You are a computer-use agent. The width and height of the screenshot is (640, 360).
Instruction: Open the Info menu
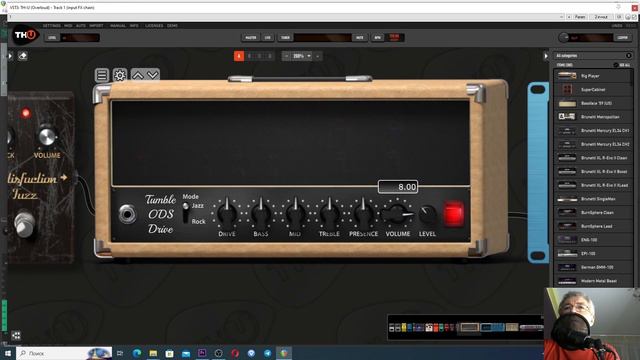[134, 26]
